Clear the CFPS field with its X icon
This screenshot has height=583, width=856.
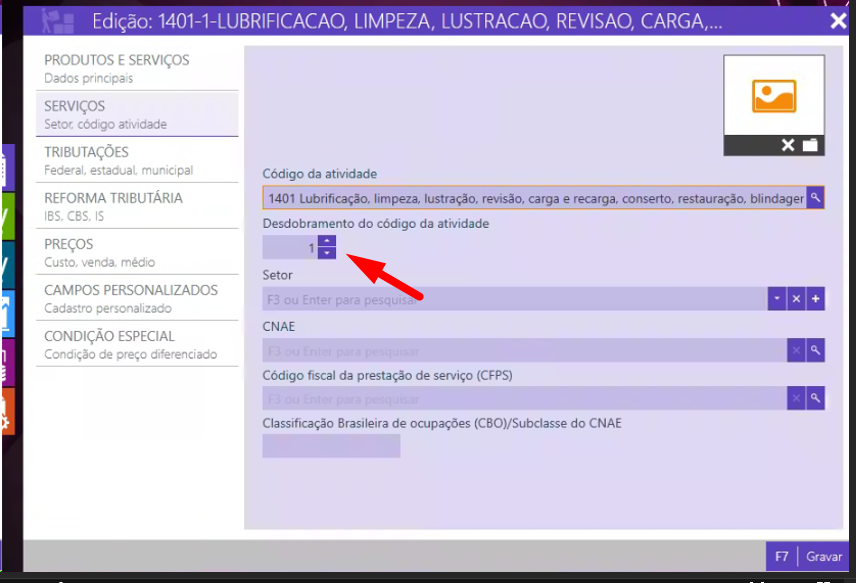pos(796,398)
